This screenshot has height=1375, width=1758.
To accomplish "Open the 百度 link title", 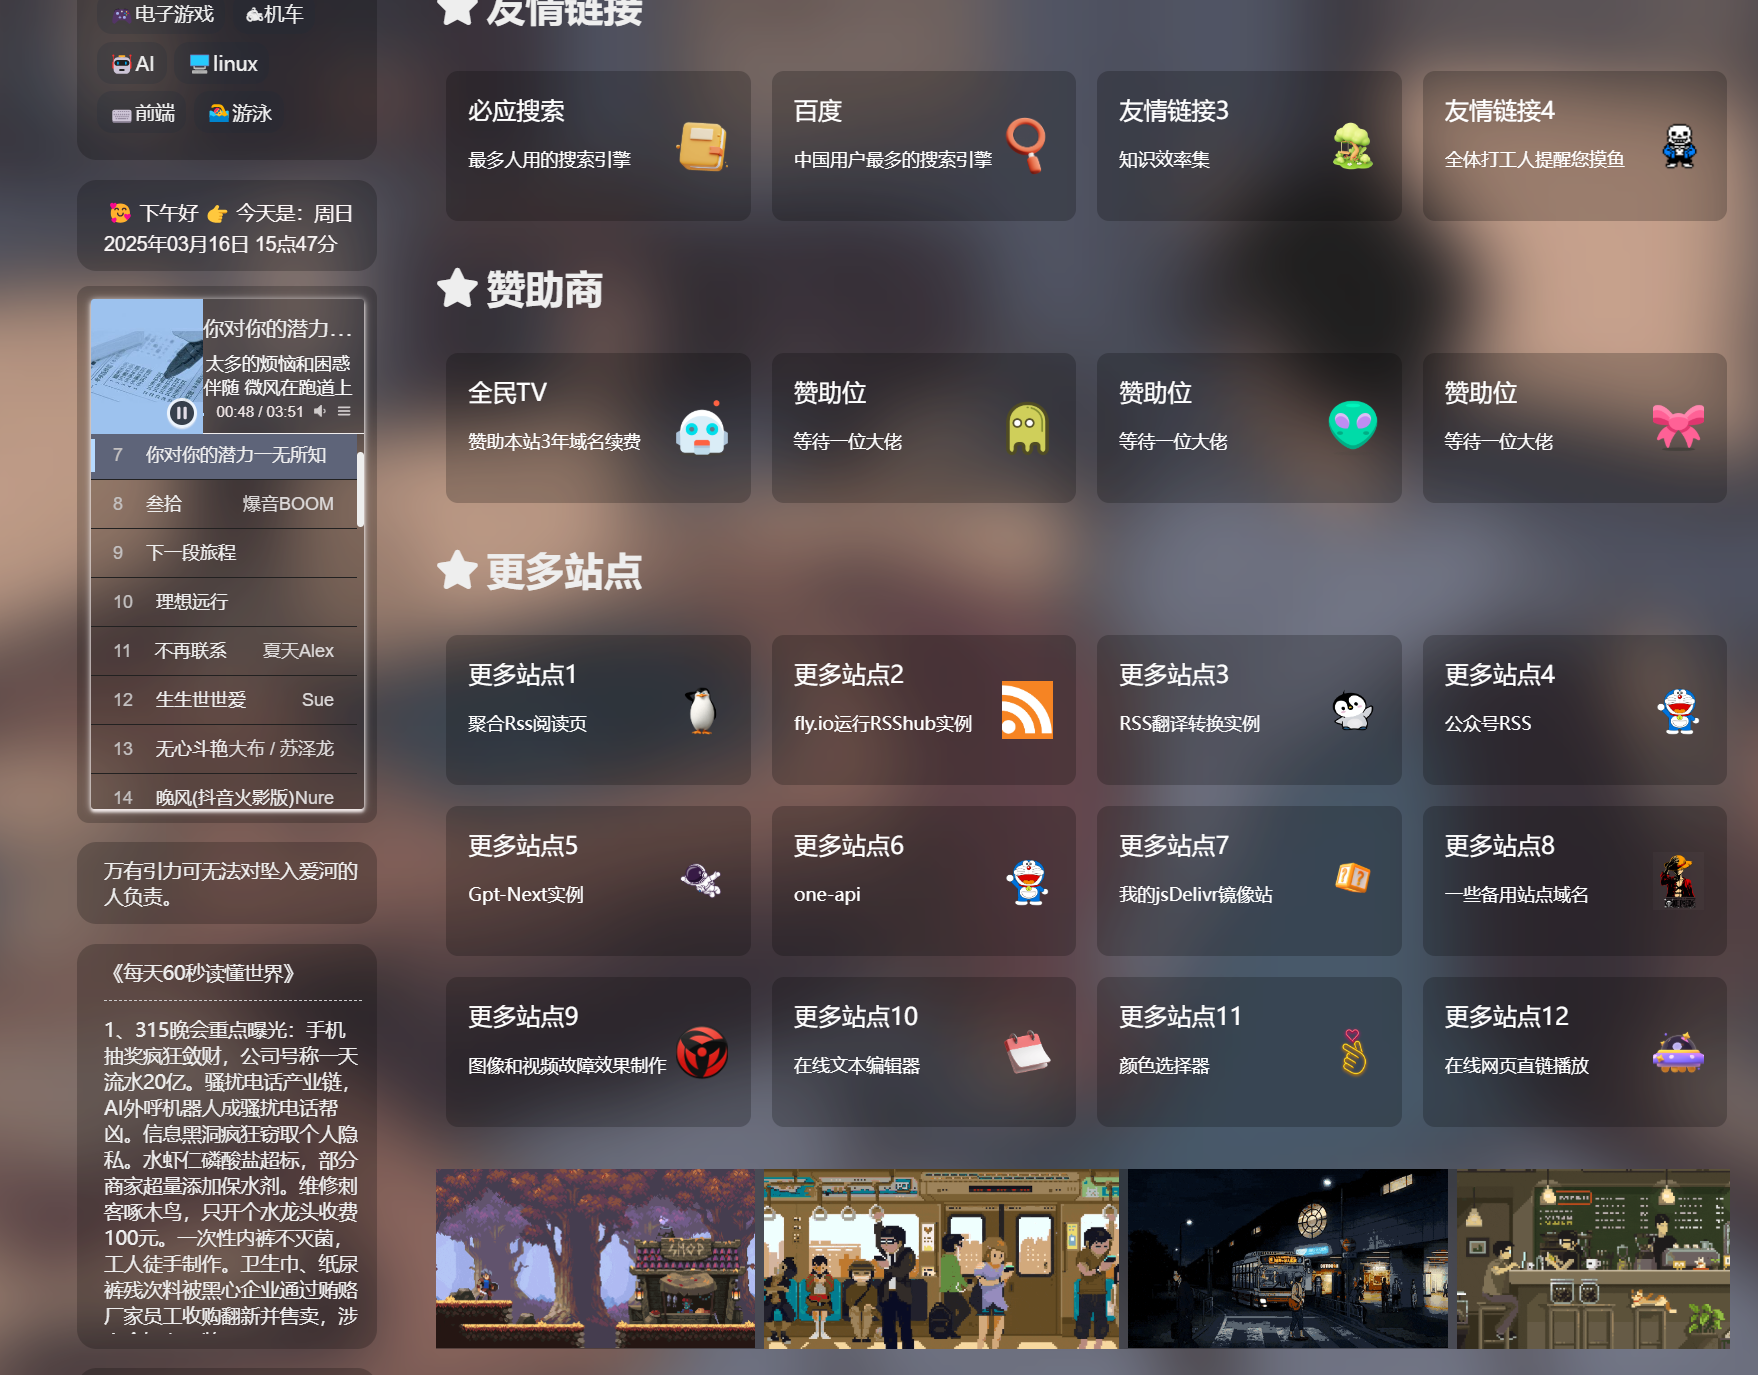I will (x=818, y=111).
